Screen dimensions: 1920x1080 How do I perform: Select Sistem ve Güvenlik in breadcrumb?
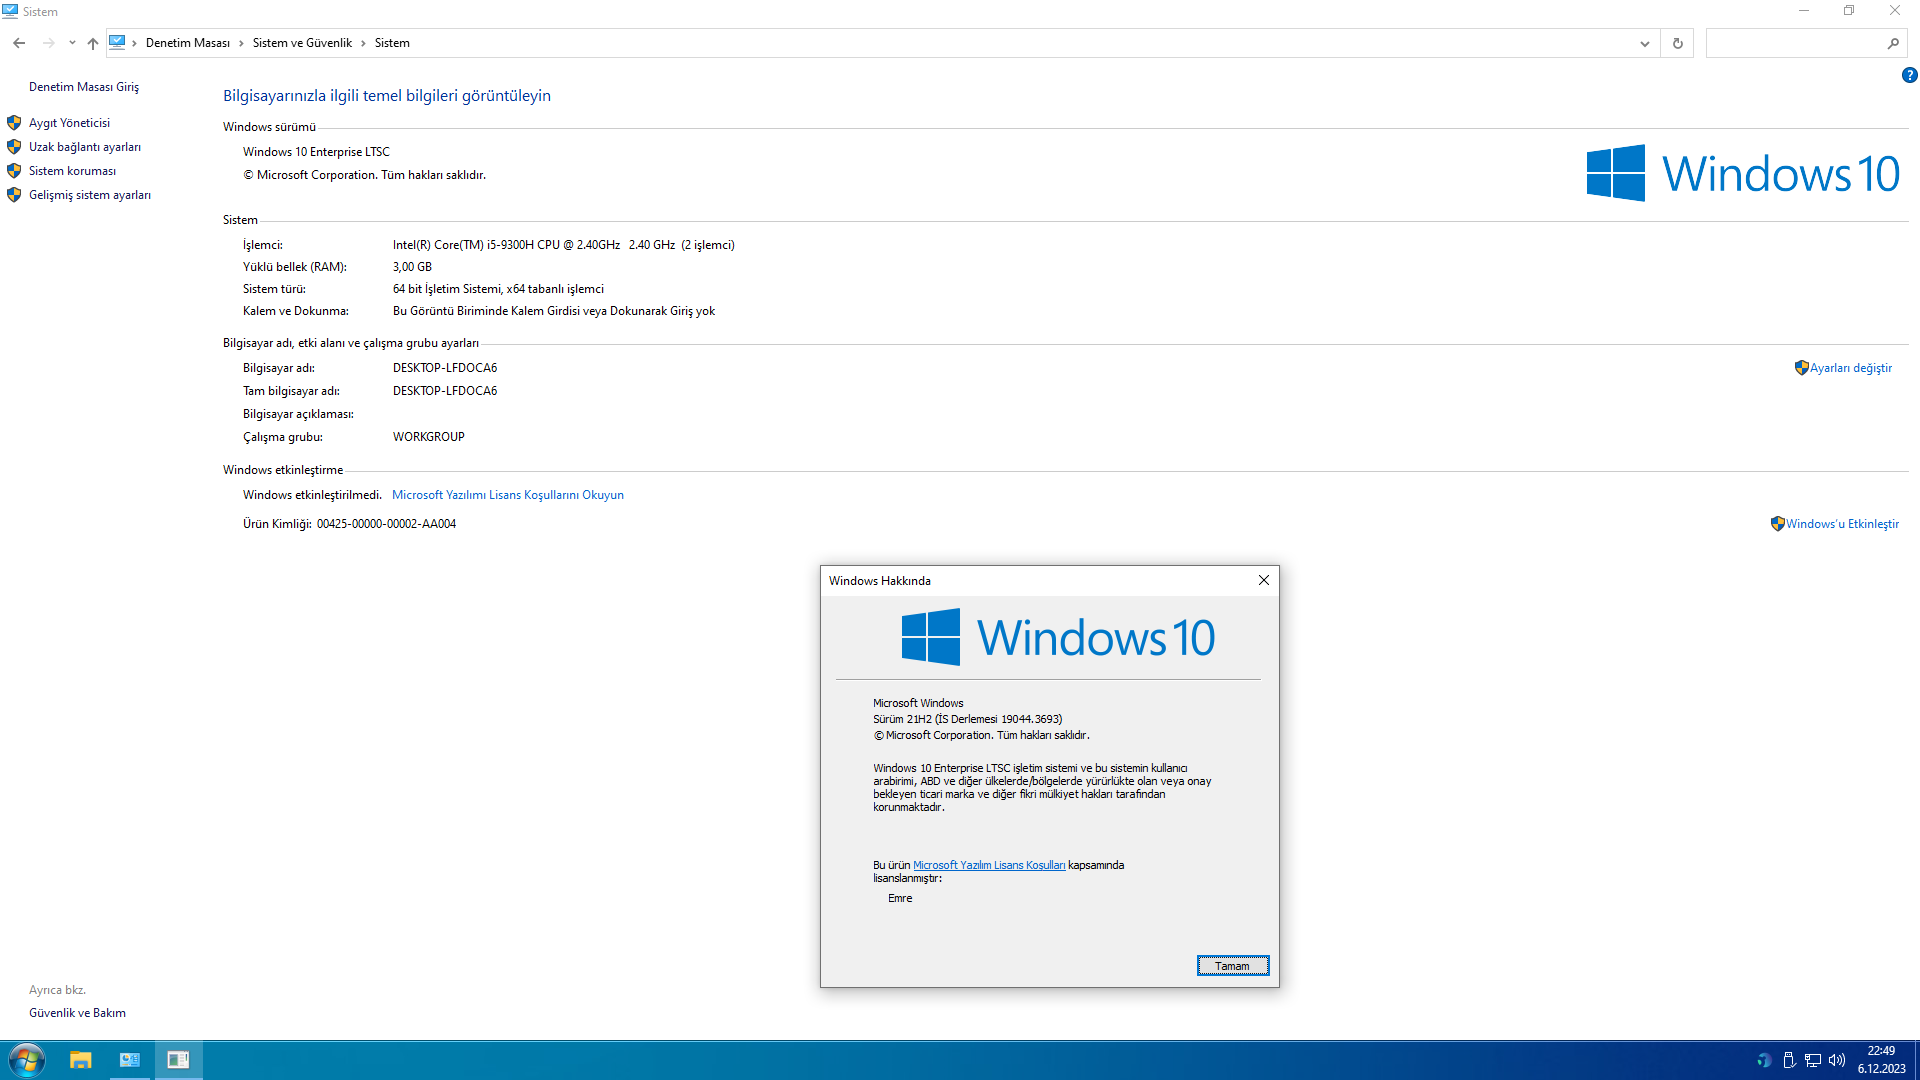coord(302,43)
